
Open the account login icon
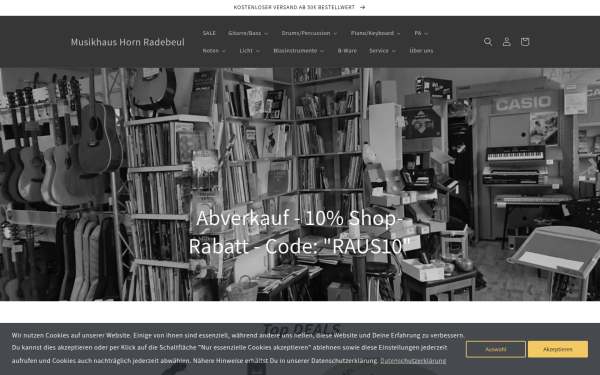[506, 42]
